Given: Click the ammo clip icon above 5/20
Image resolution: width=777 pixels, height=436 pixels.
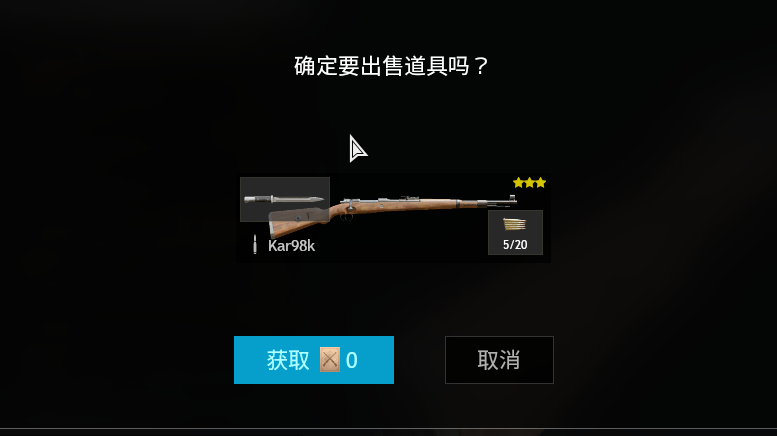Looking at the screenshot, I should (x=515, y=225).
